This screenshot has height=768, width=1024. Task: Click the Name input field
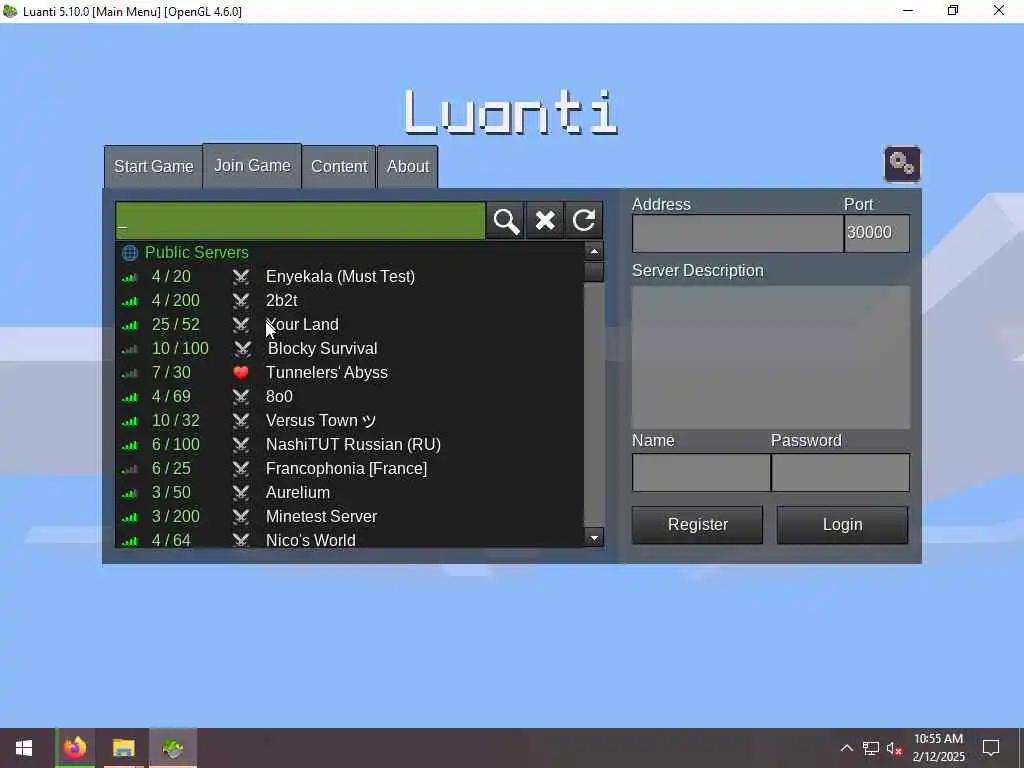[x=701, y=472]
